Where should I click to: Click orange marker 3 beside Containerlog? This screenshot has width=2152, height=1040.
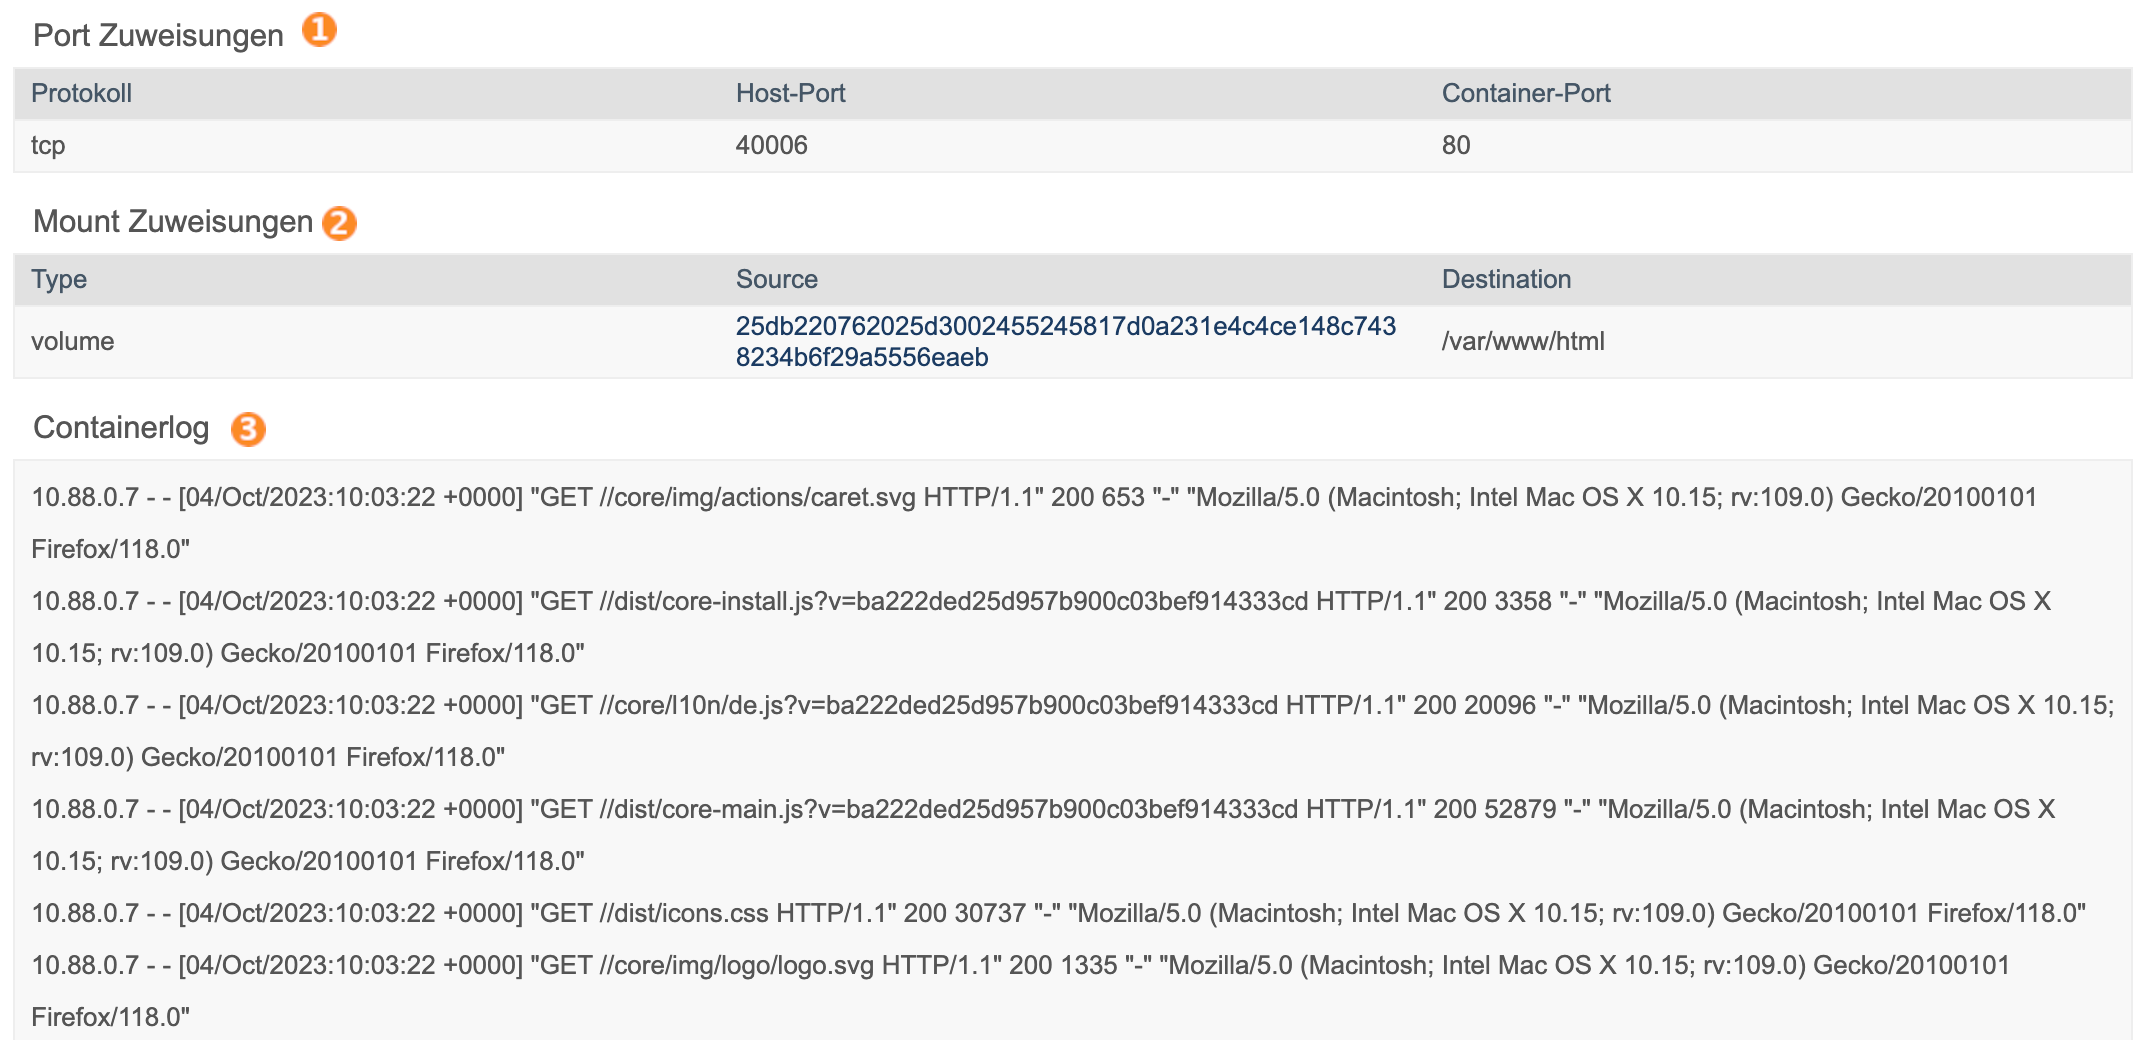tap(248, 429)
